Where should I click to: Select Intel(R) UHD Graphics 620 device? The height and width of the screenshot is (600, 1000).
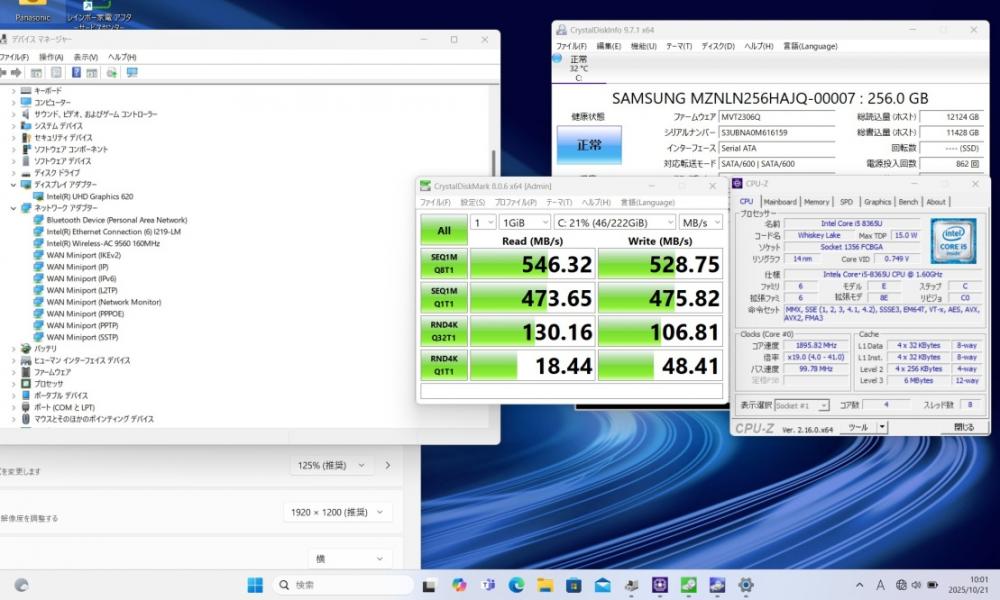click(x=89, y=196)
